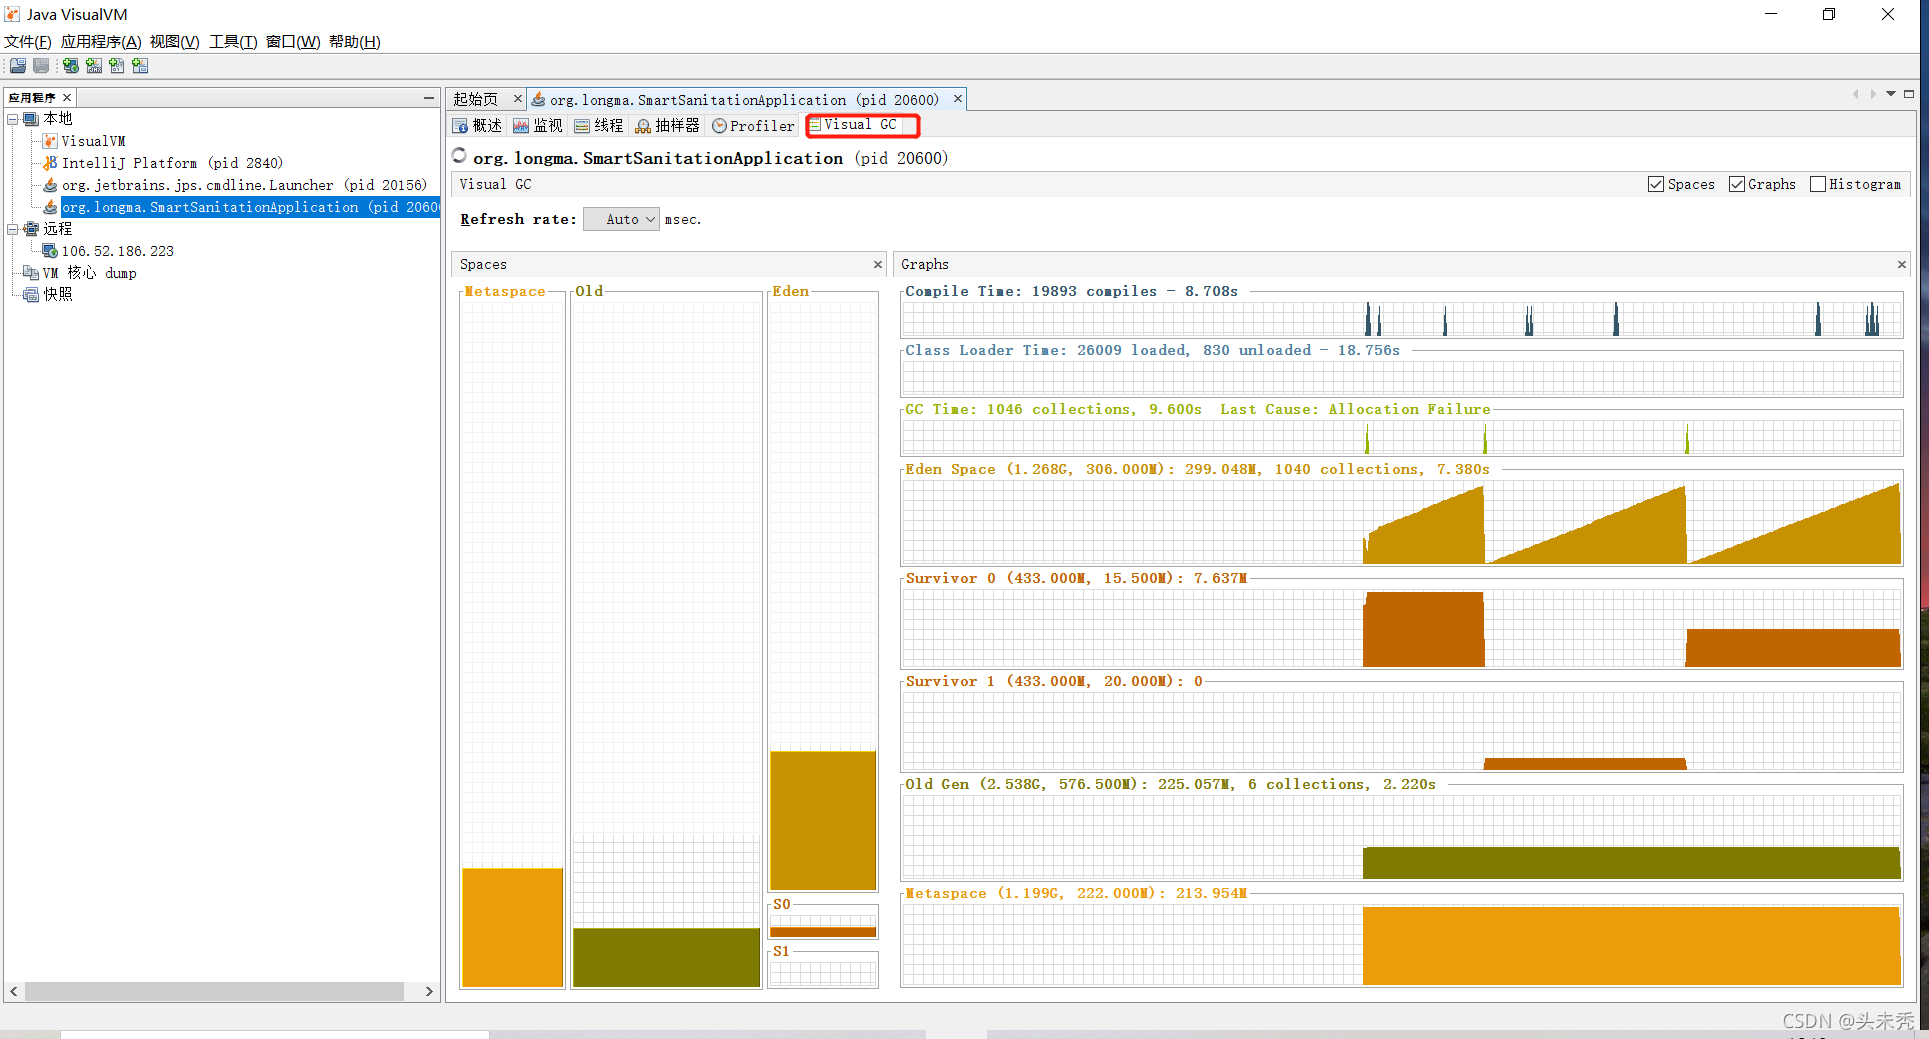This screenshot has height=1039, width=1929.
Task: Click the Eden Space graph
Action: 1402,523
